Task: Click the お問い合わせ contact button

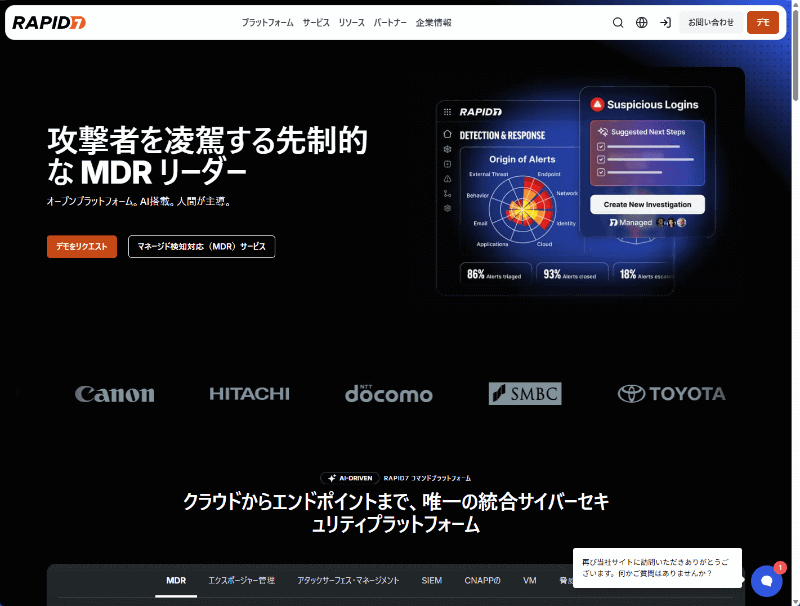Action: (x=711, y=22)
